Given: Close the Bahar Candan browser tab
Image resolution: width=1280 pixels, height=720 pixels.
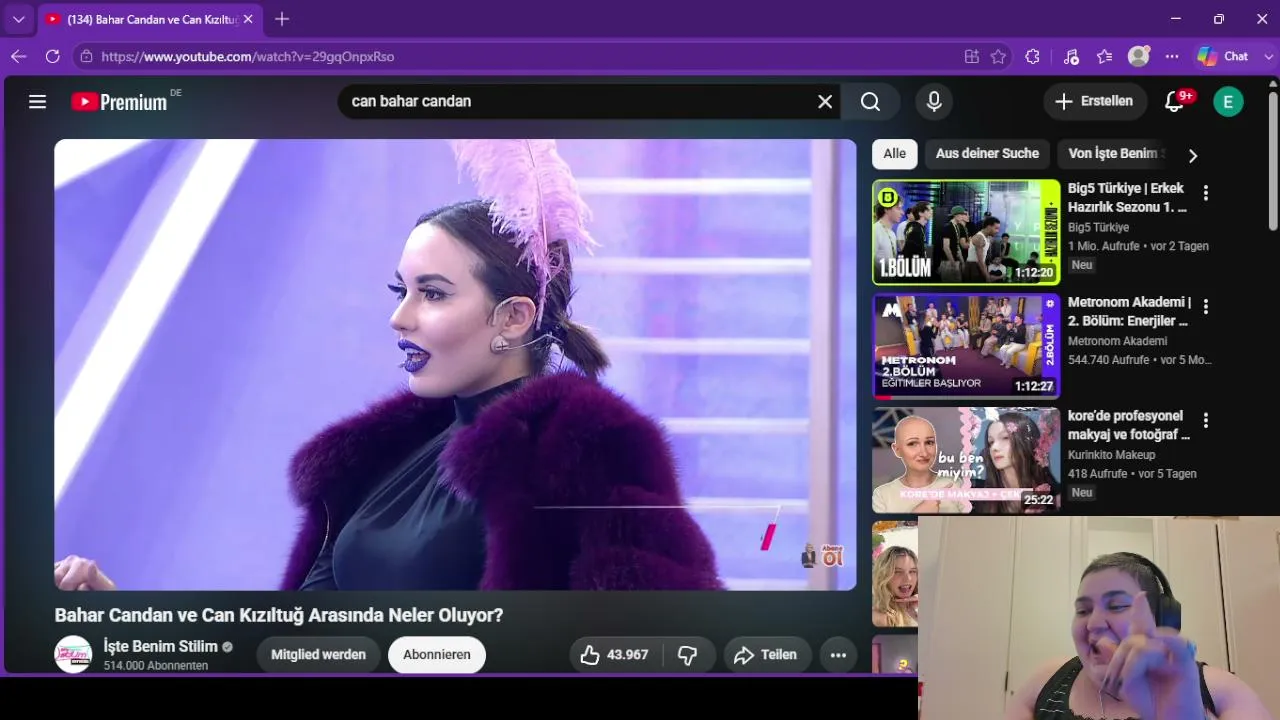Looking at the screenshot, I should [x=248, y=19].
